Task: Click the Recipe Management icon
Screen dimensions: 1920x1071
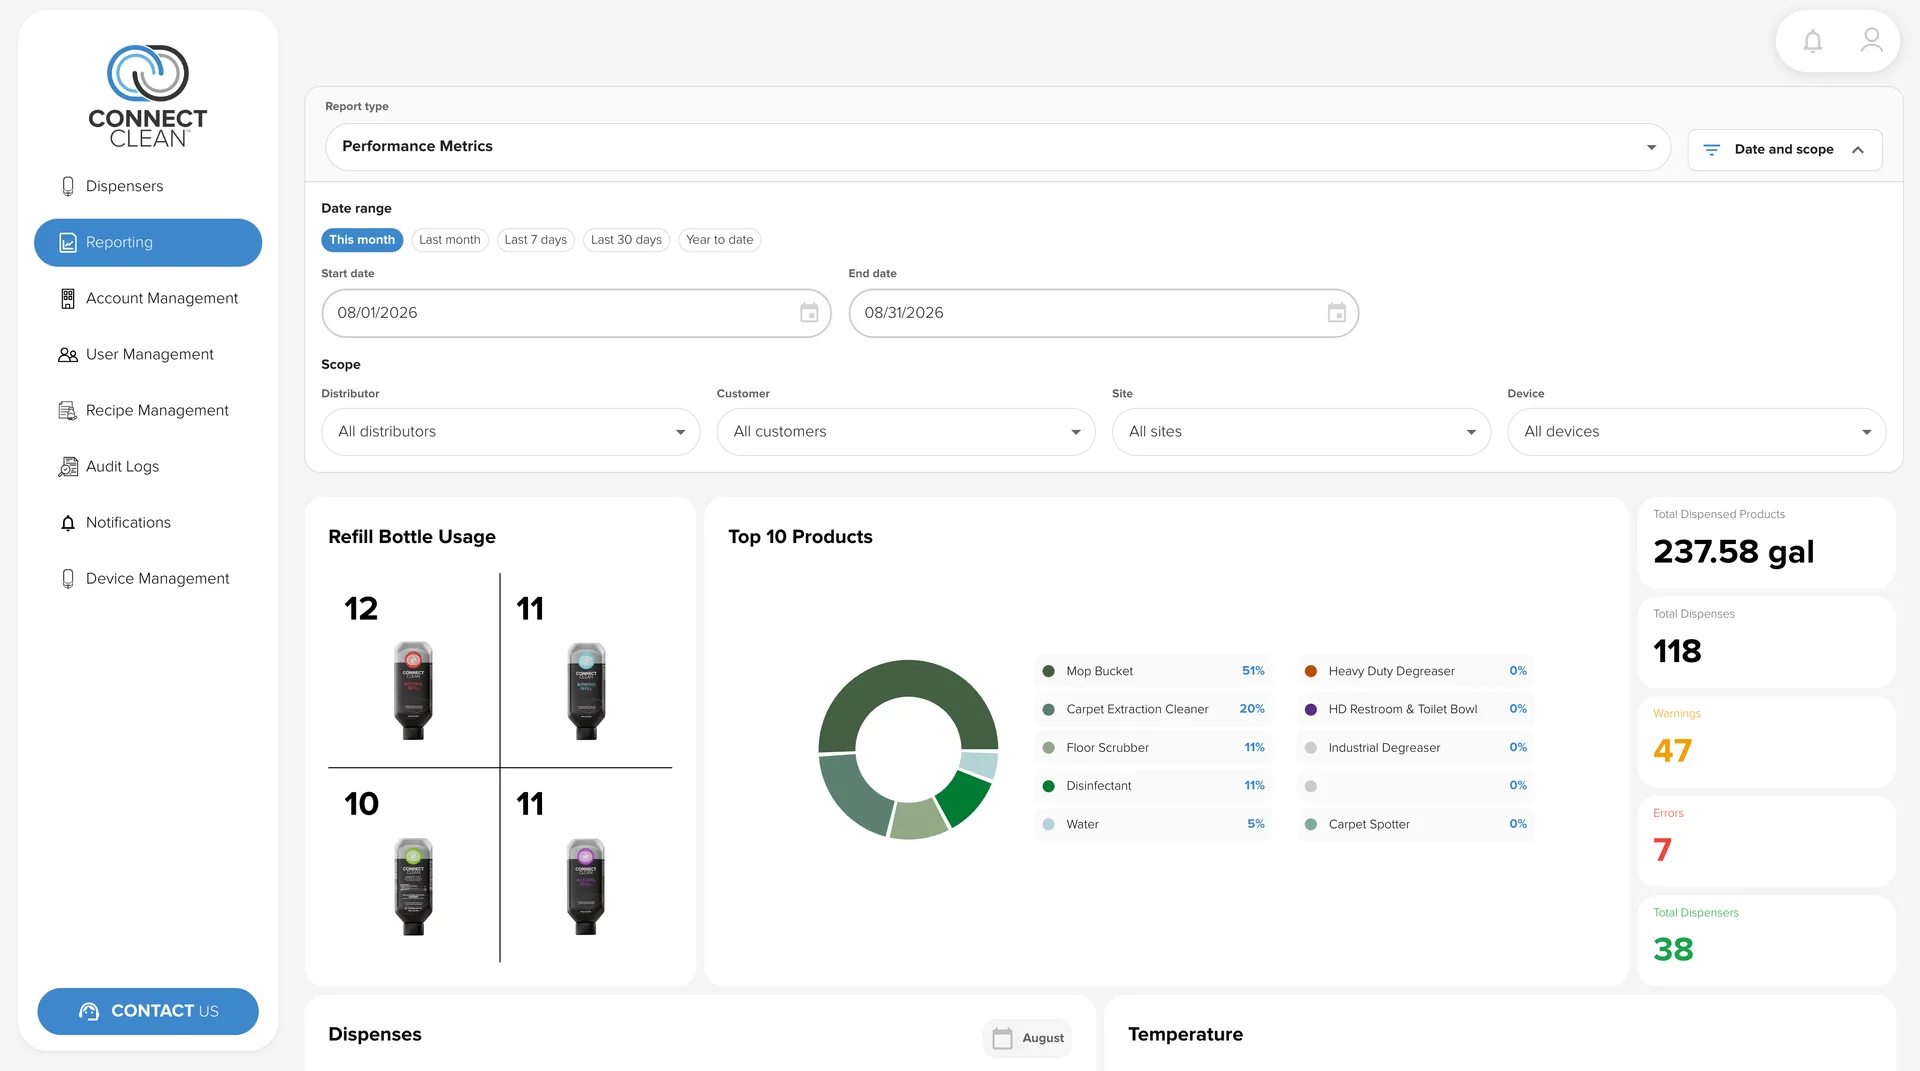Action: click(68, 411)
